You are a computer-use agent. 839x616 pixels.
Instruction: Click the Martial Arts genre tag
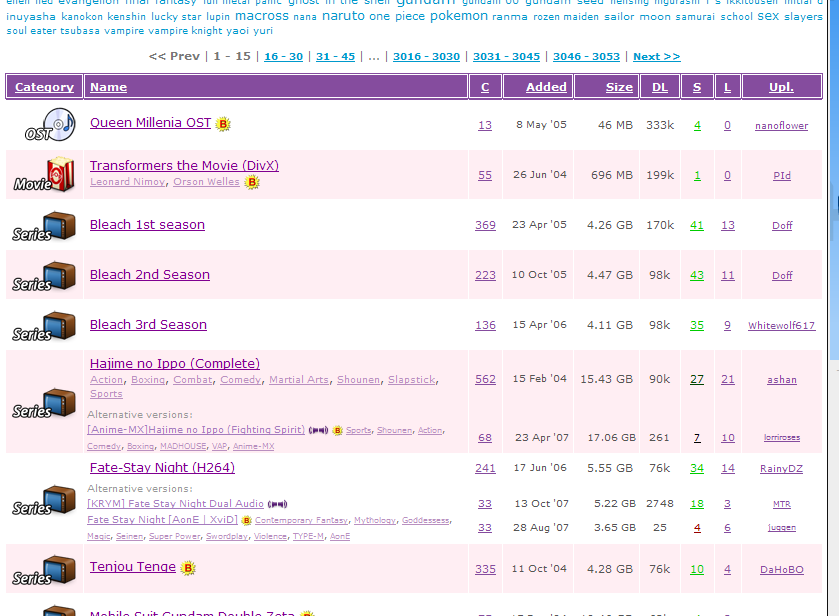click(x=299, y=379)
